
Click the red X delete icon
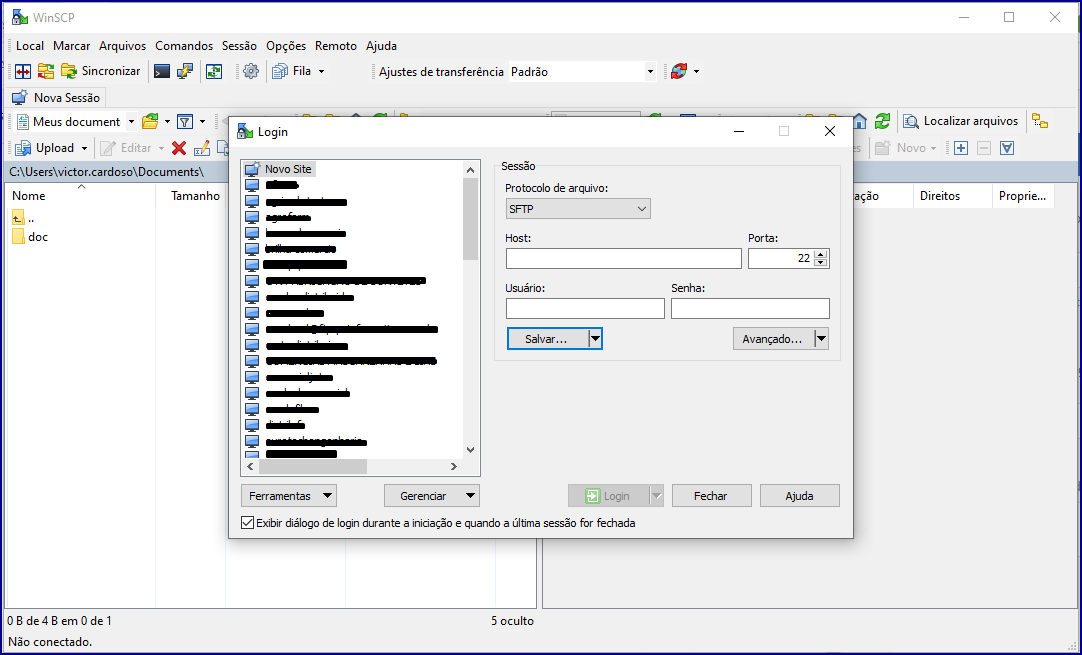[x=179, y=148]
